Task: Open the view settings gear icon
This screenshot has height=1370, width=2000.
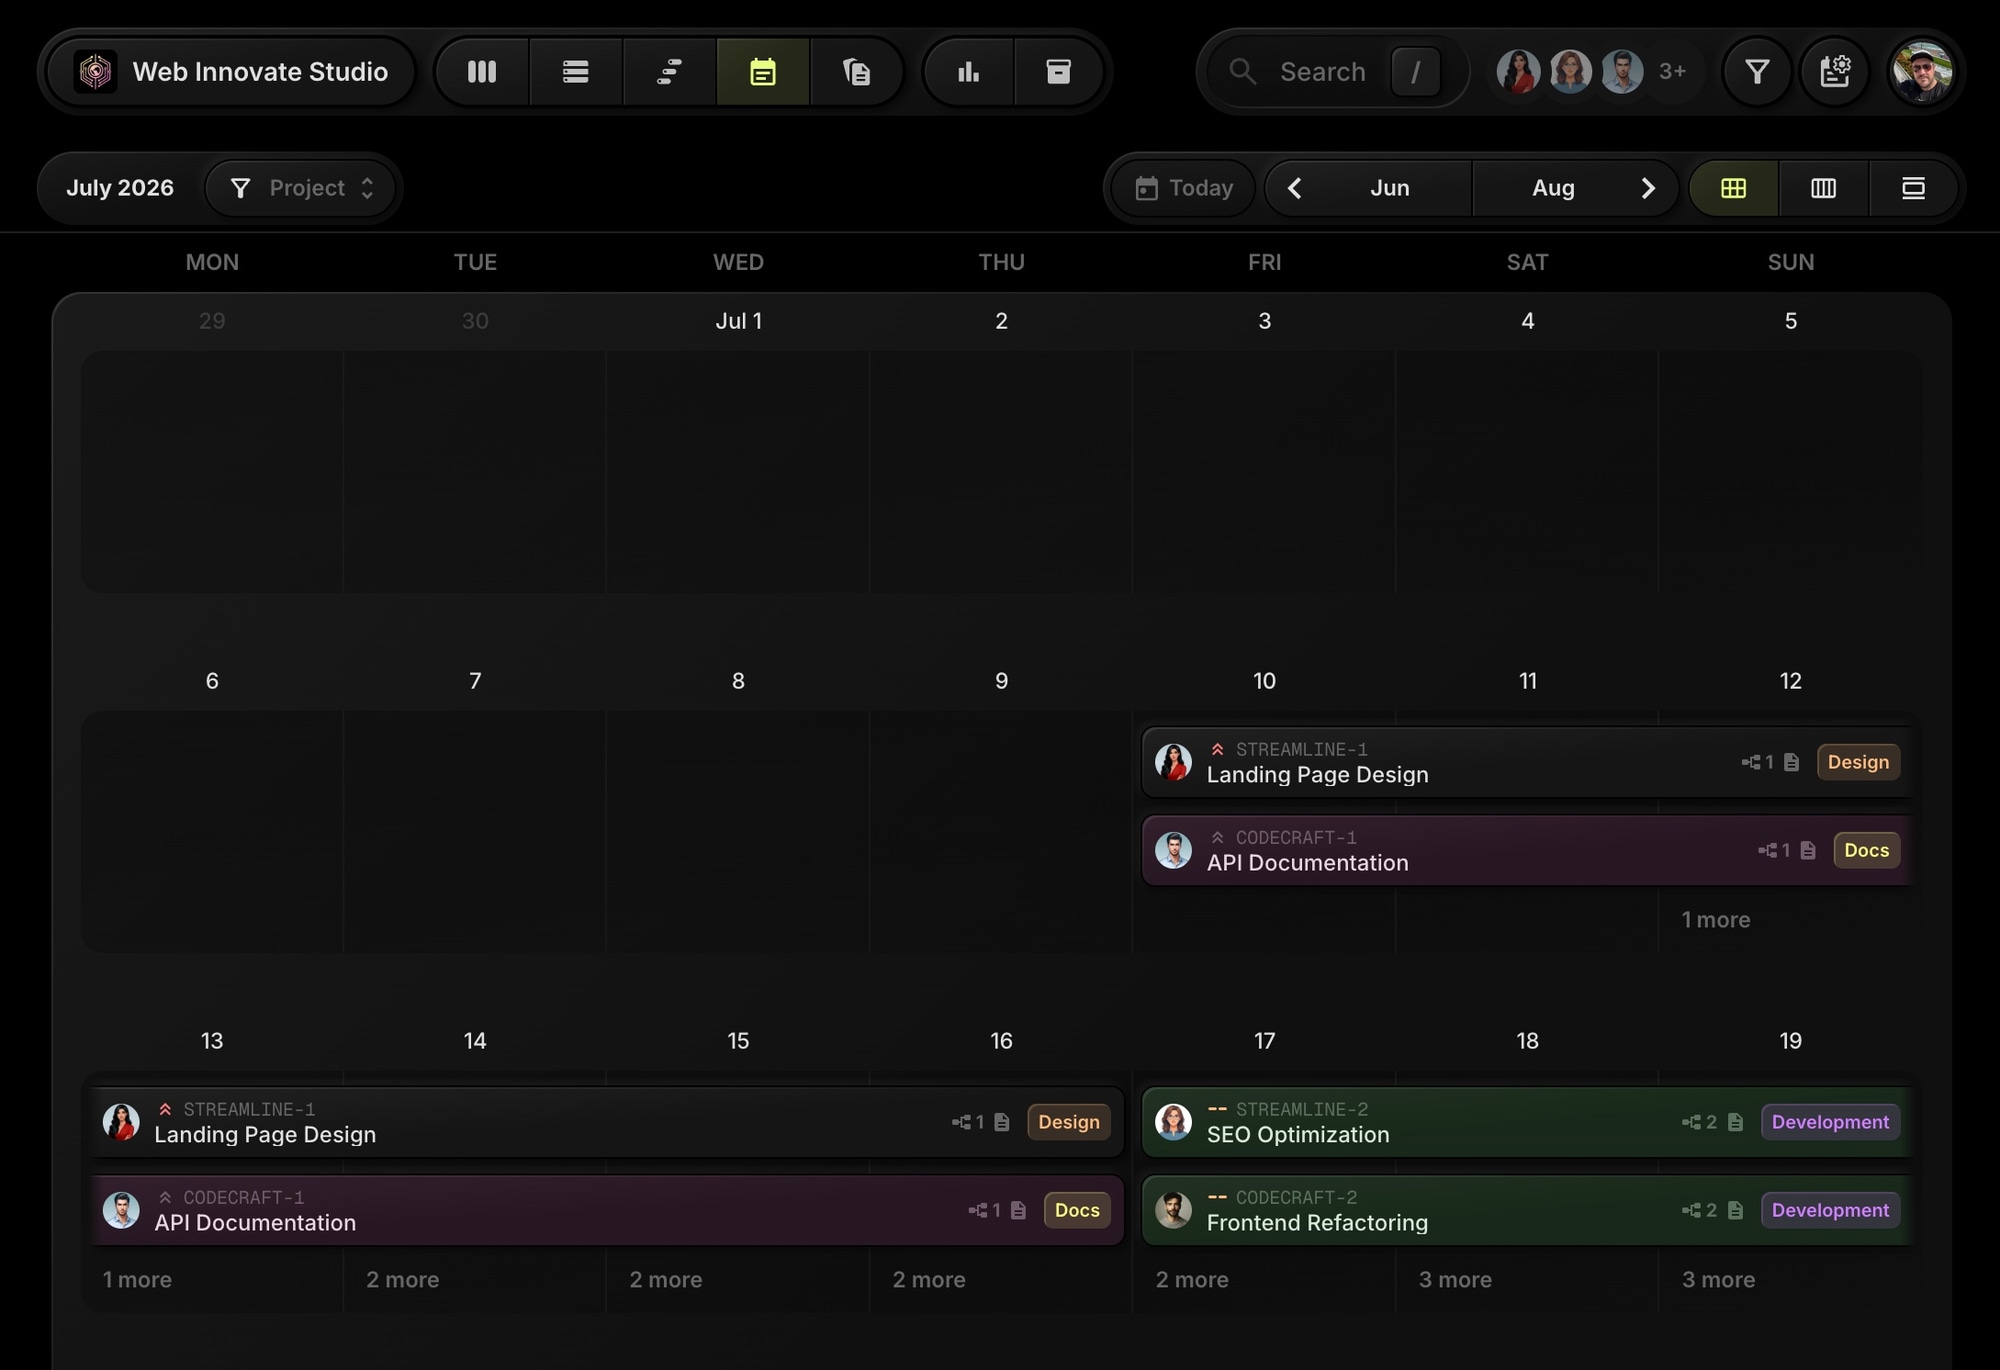Action: 1835,72
